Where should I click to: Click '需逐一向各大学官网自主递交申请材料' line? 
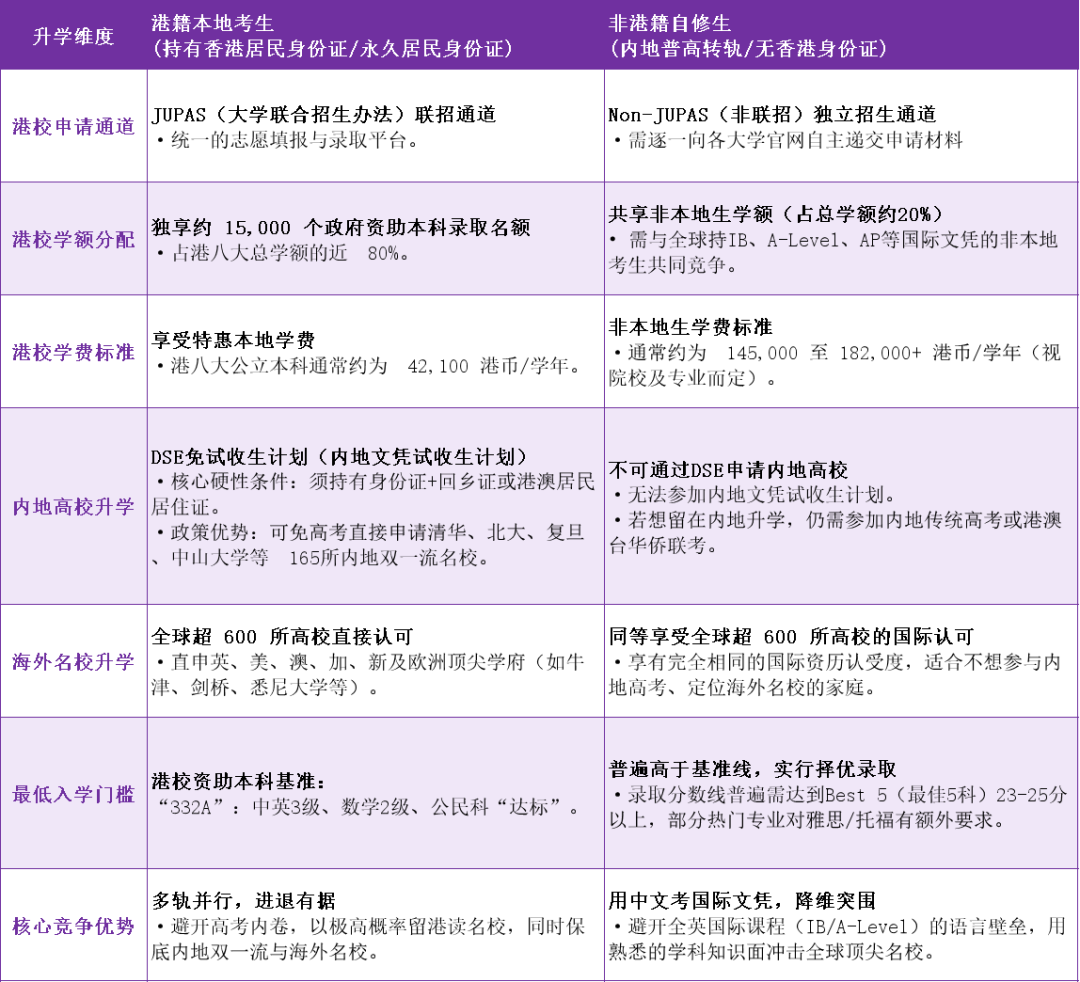tap(787, 140)
